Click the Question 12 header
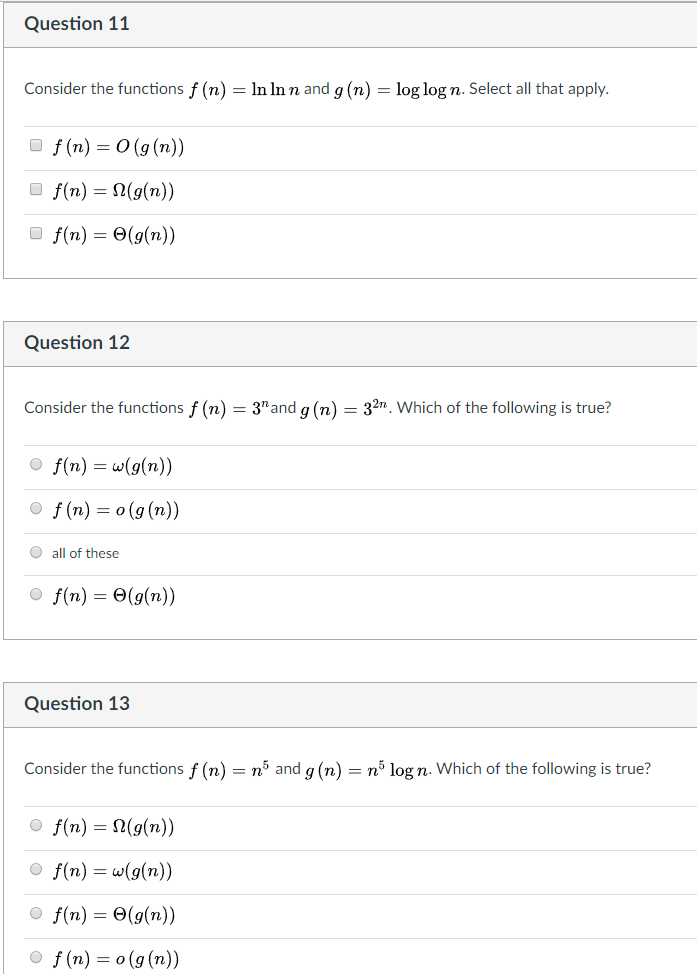The image size is (697, 974). [x=77, y=342]
